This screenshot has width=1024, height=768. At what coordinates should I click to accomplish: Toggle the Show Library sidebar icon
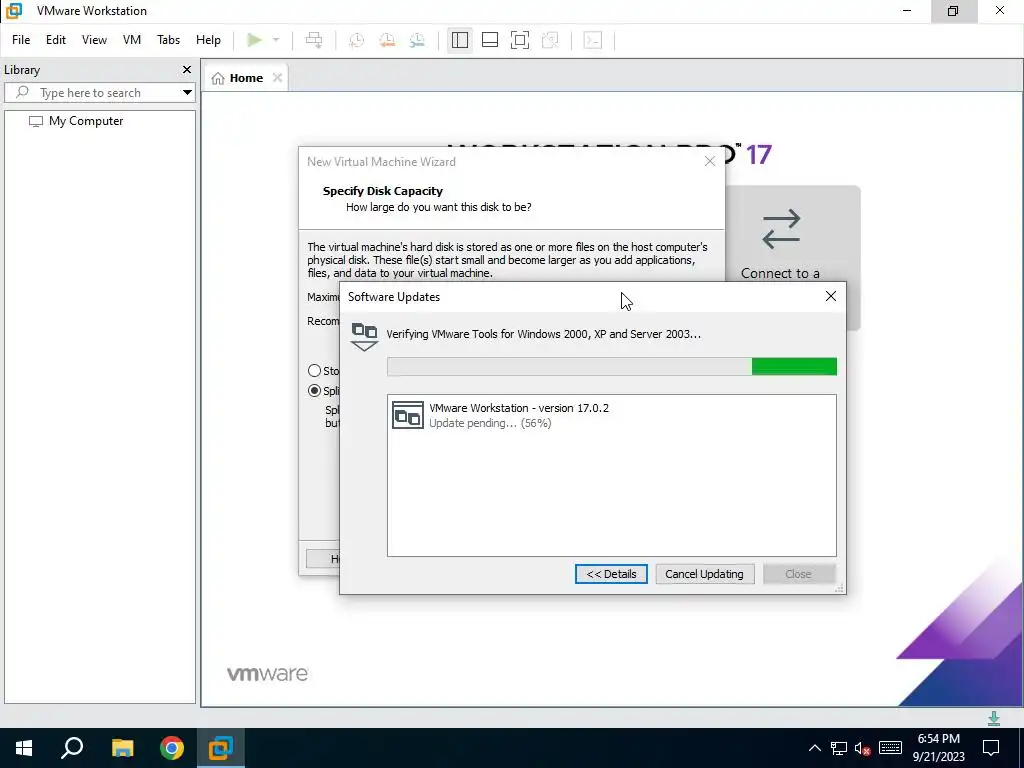(460, 40)
